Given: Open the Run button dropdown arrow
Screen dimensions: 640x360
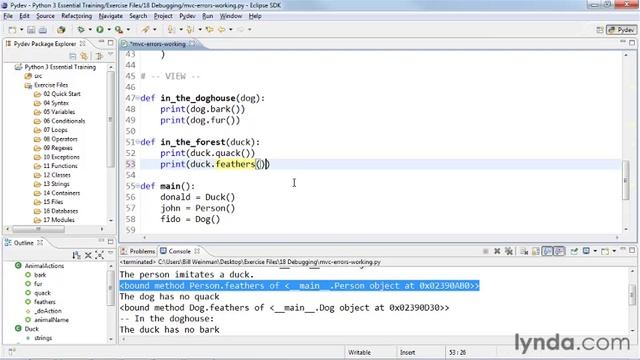Looking at the screenshot, I should point(109,29).
